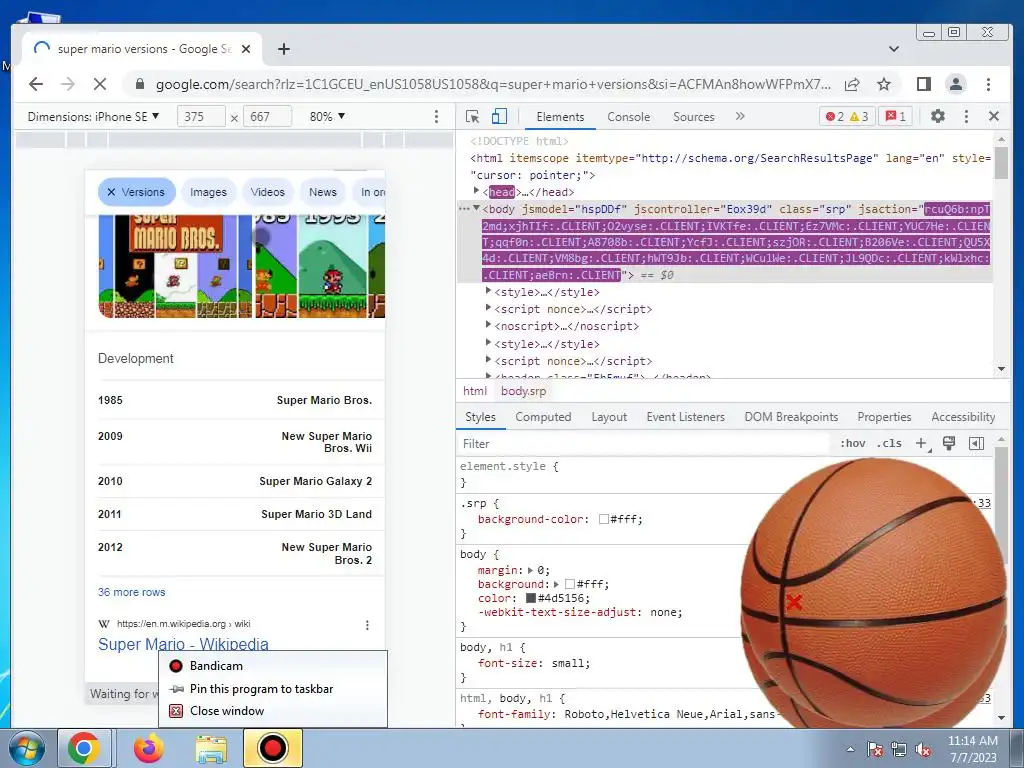Click the forward navigation arrow
The width and height of the screenshot is (1024, 768).
(x=68, y=84)
